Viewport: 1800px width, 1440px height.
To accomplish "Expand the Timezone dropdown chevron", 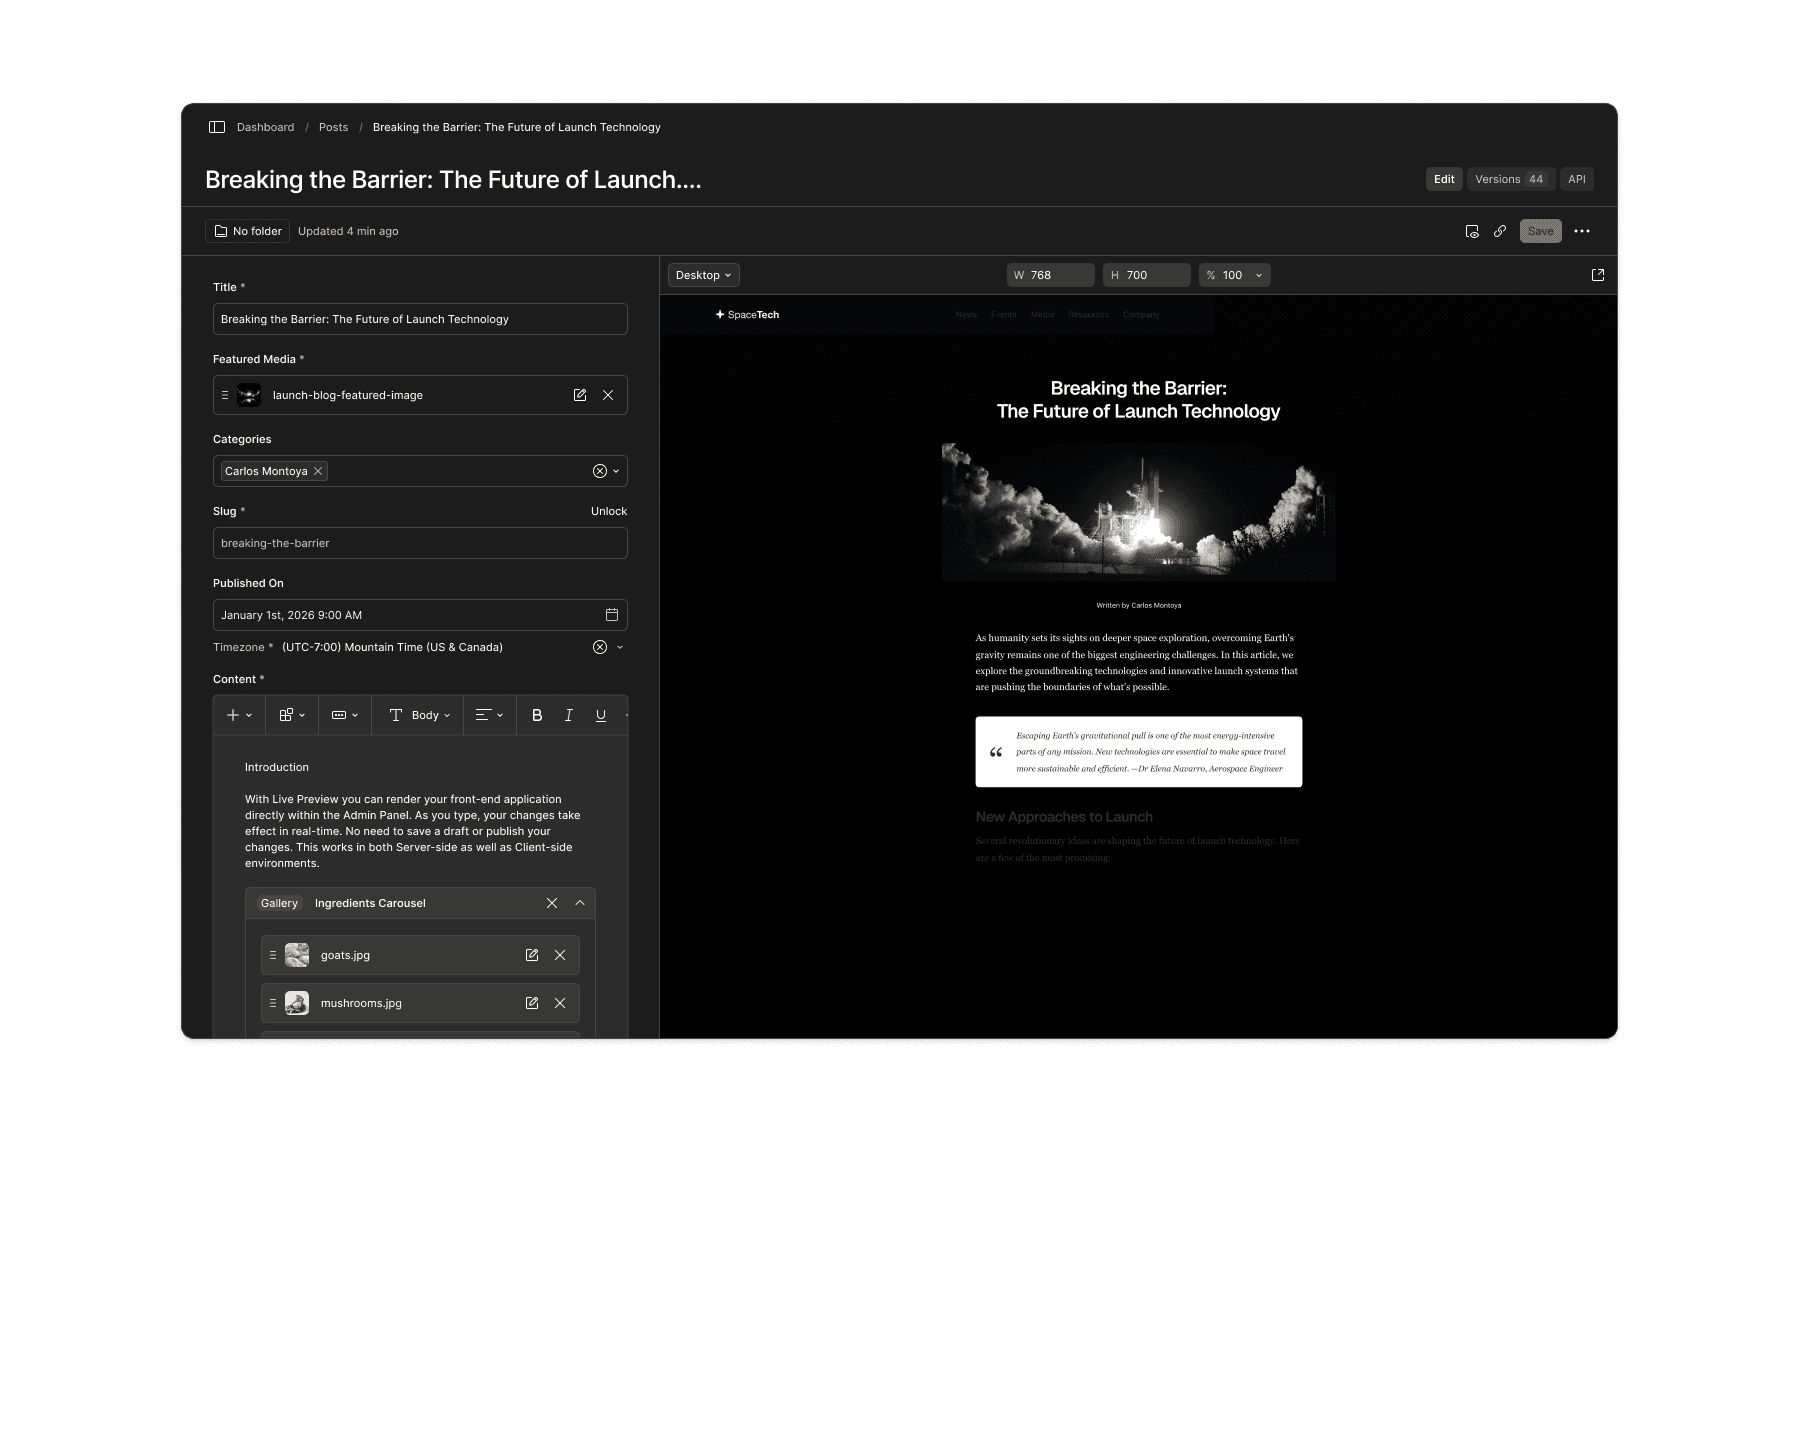I will tap(620, 647).
